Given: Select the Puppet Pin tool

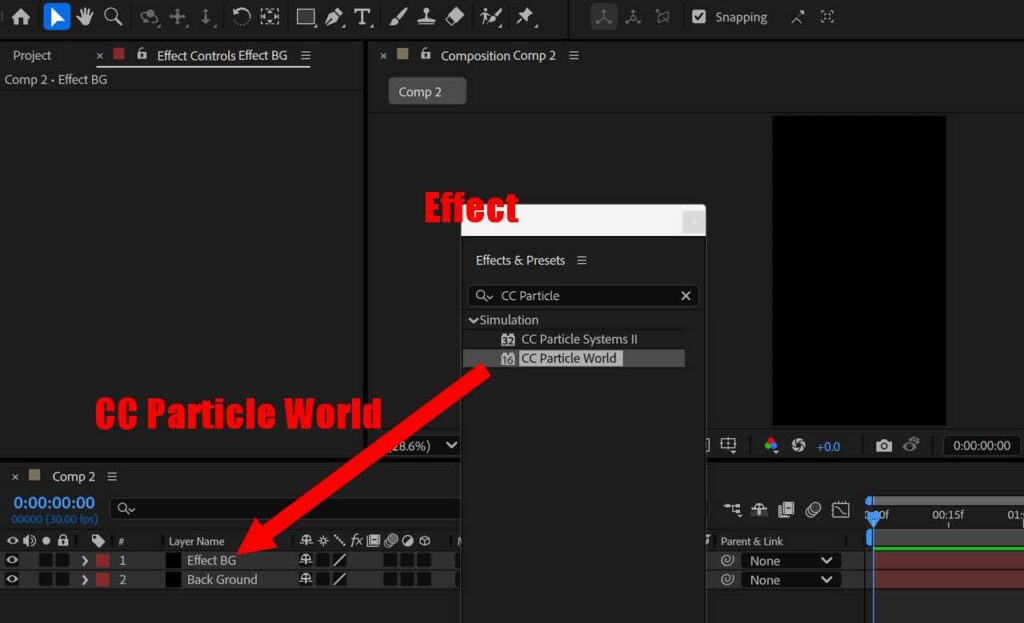Looking at the screenshot, I should pyautogui.click(x=525, y=17).
